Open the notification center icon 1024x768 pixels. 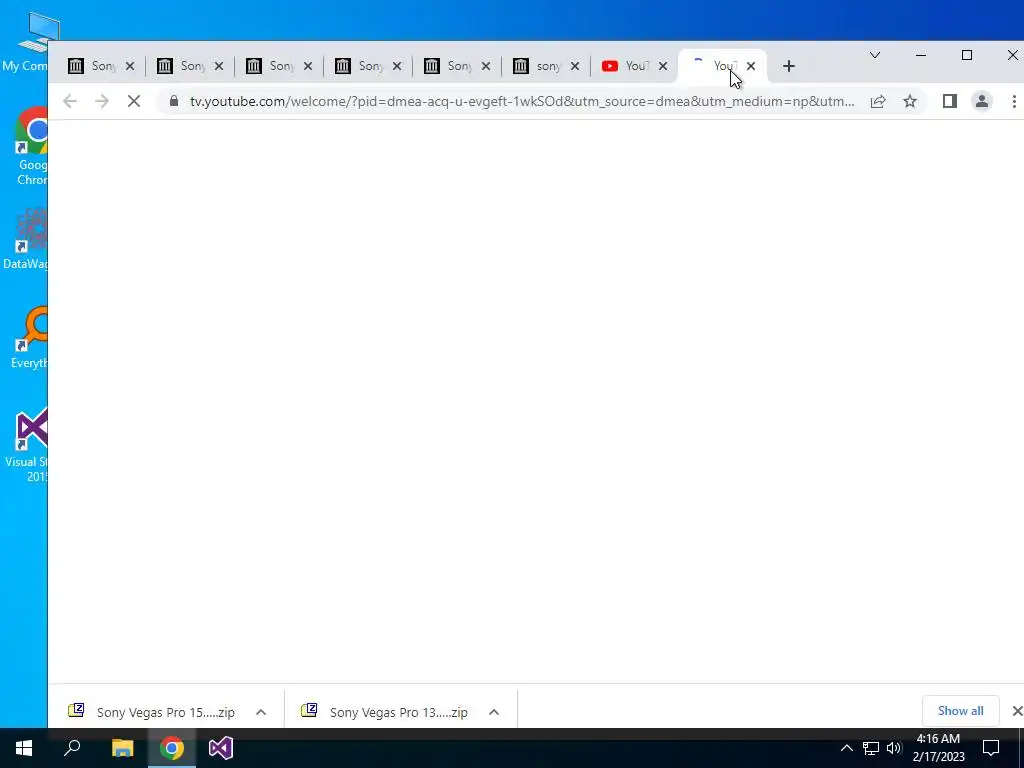[991, 748]
